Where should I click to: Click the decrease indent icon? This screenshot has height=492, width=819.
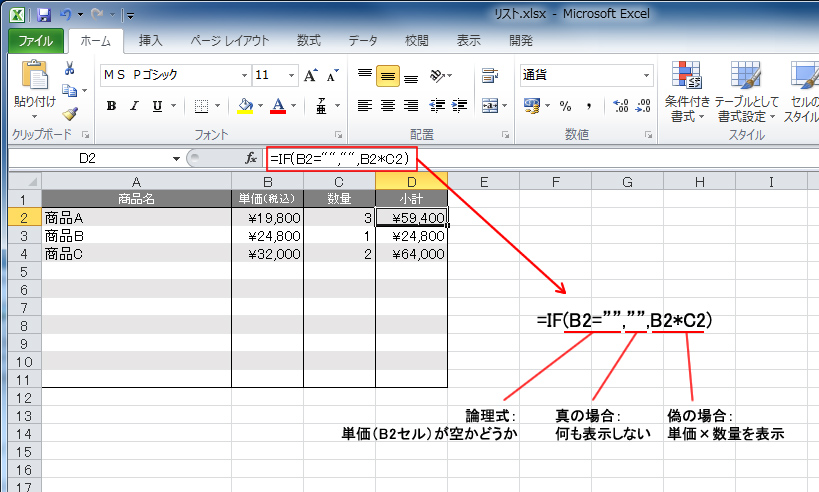tap(437, 106)
